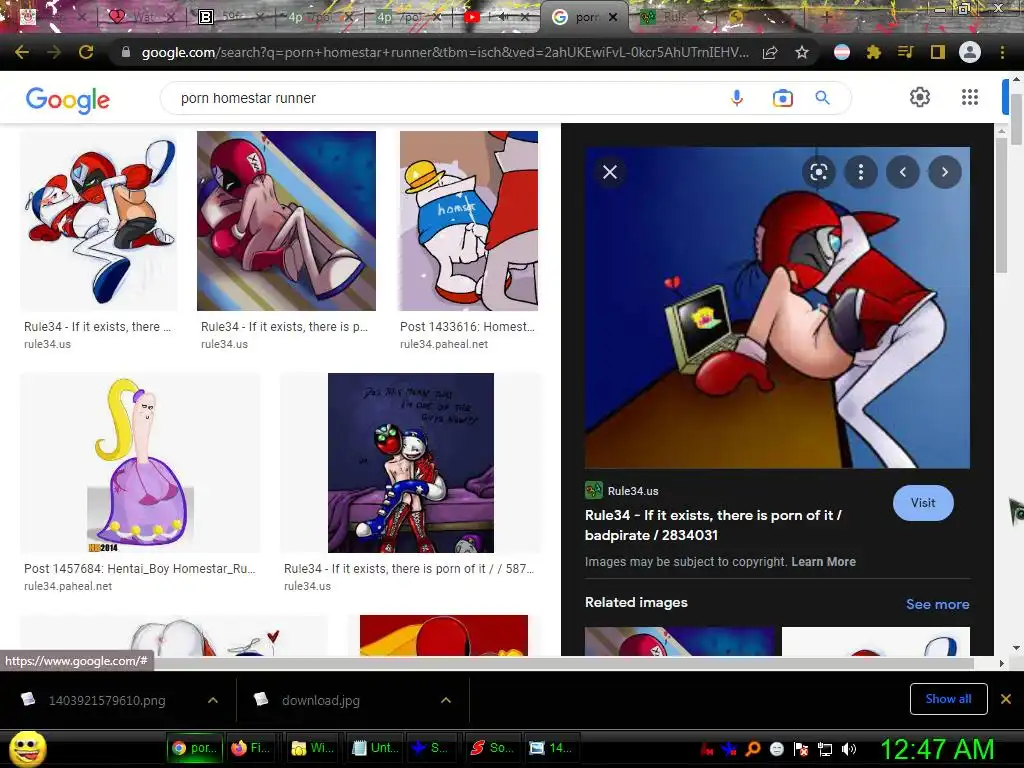The width and height of the screenshot is (1024, 768).
Task: Open the volume icon in system tray
Action: click(x=849, y=749)
